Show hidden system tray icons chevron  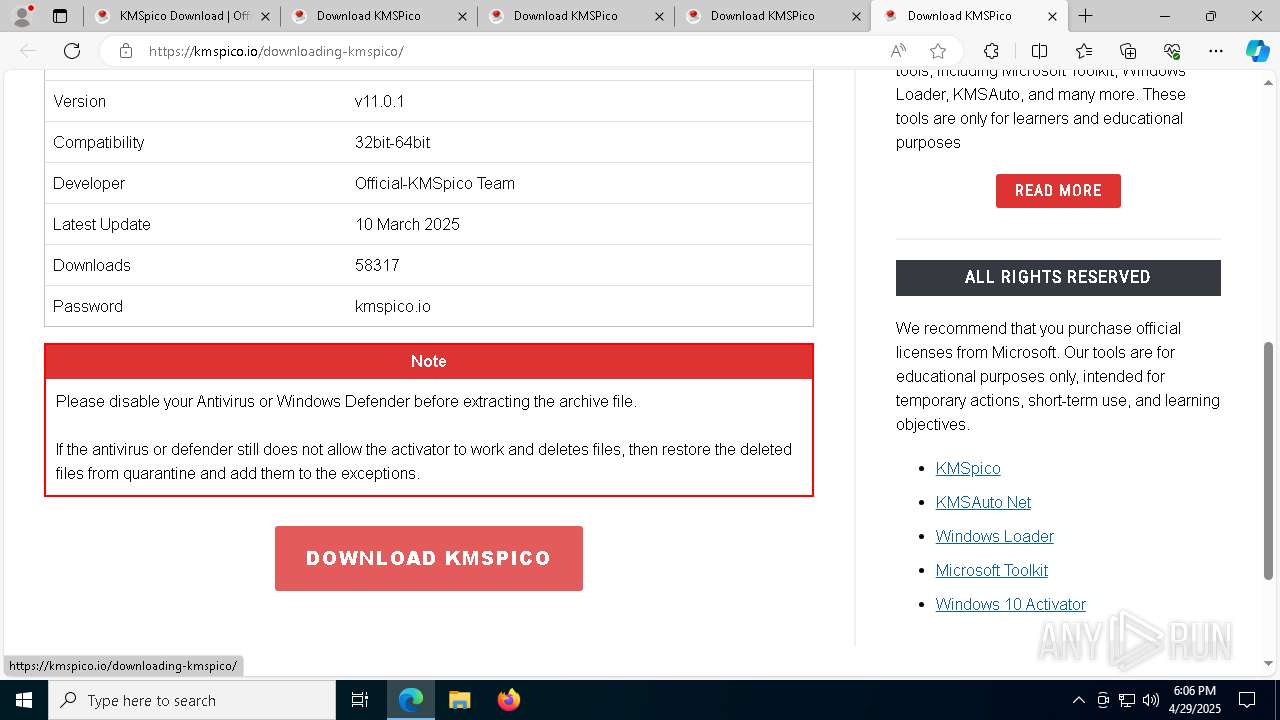[1078, 700]
